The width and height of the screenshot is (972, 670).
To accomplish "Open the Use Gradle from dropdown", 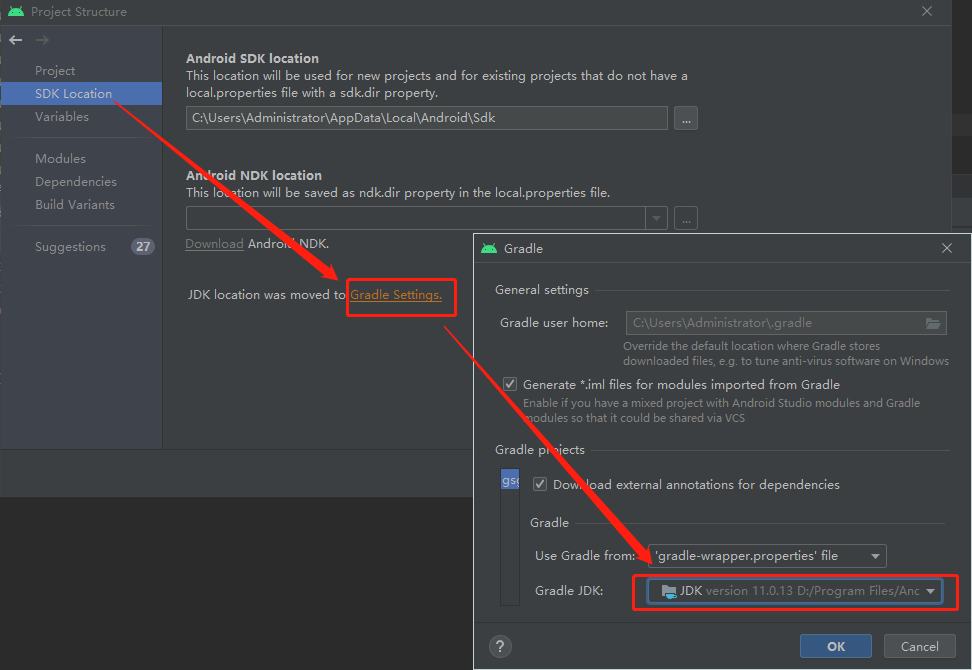I will click(767, 556).
